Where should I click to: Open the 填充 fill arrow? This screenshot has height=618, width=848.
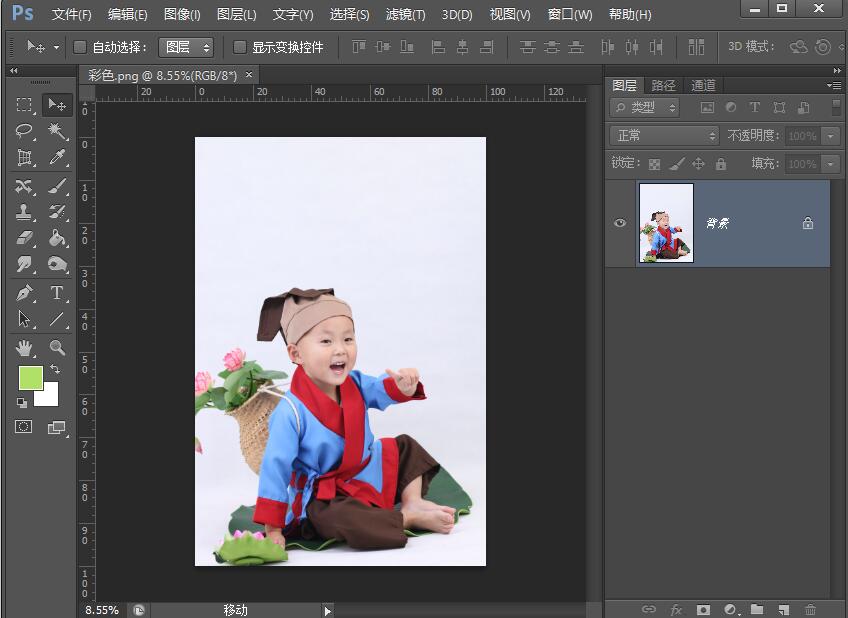[x=831, y=163]
